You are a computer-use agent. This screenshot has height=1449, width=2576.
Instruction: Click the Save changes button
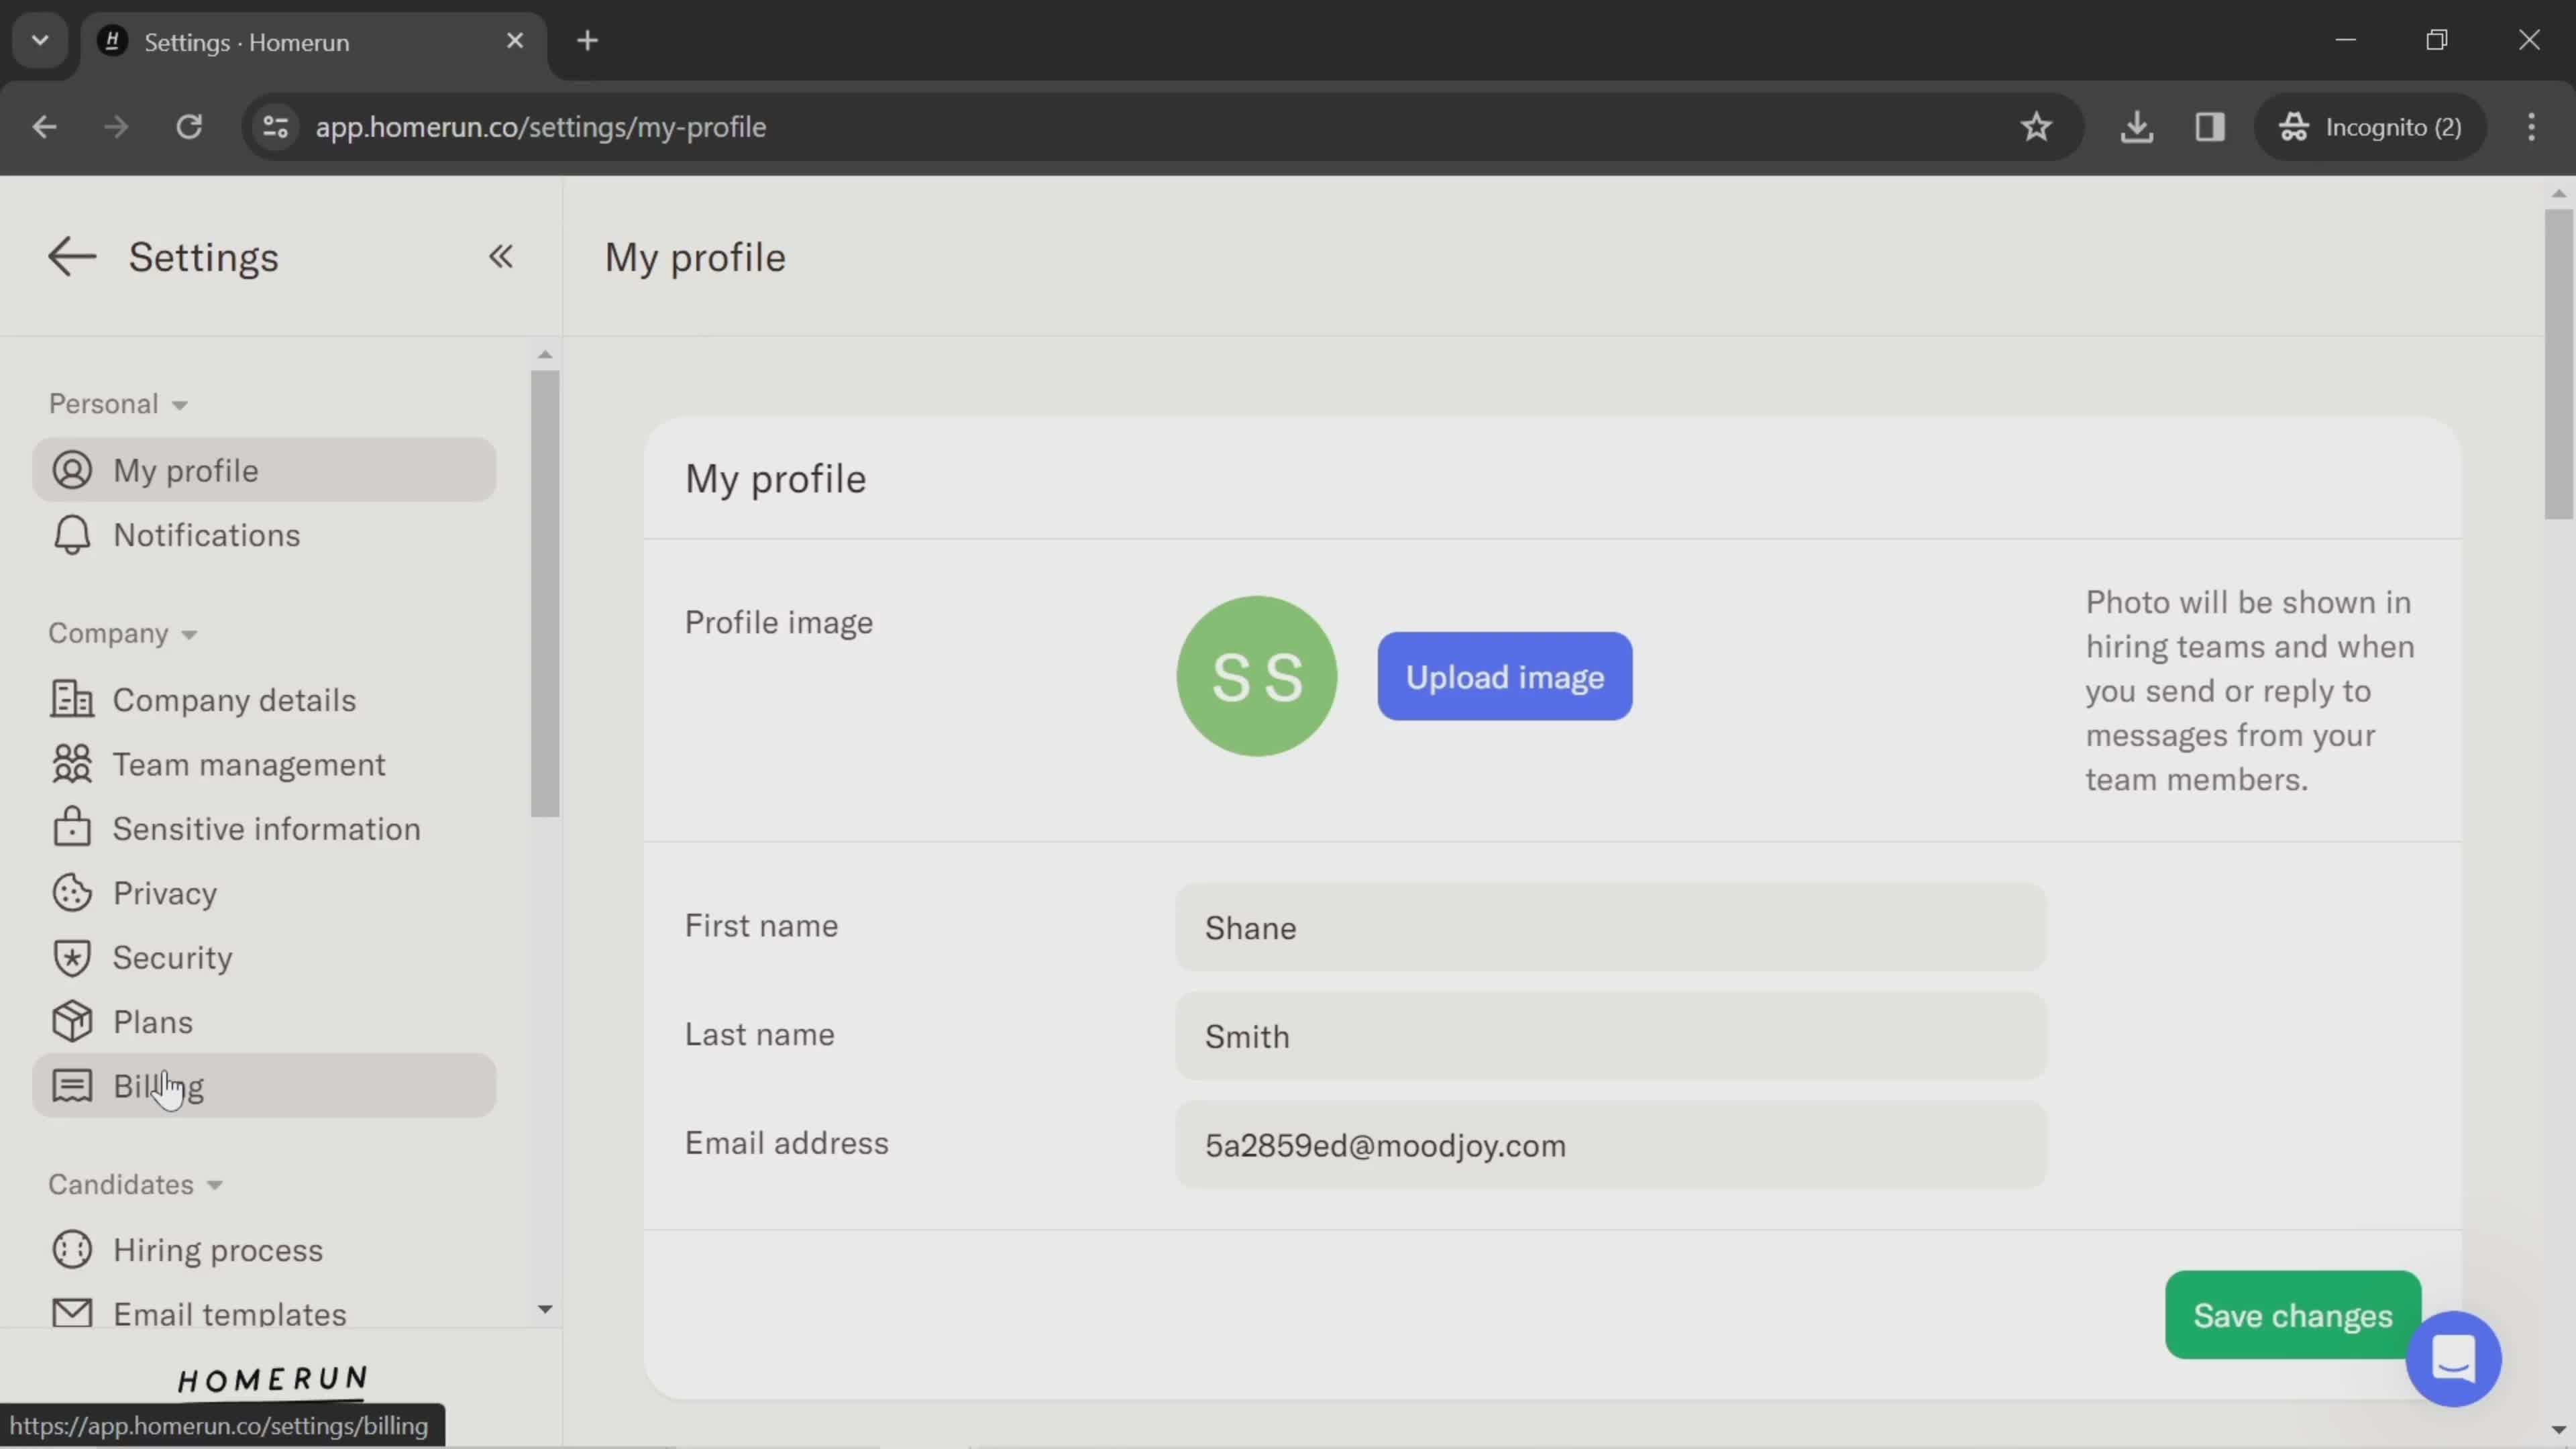tap(2293, 1315)
